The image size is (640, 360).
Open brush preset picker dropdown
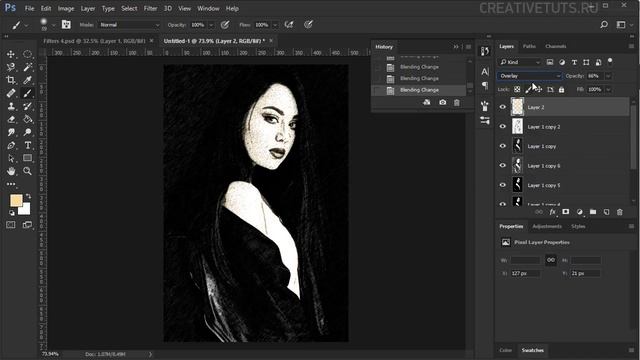[53, 25]
